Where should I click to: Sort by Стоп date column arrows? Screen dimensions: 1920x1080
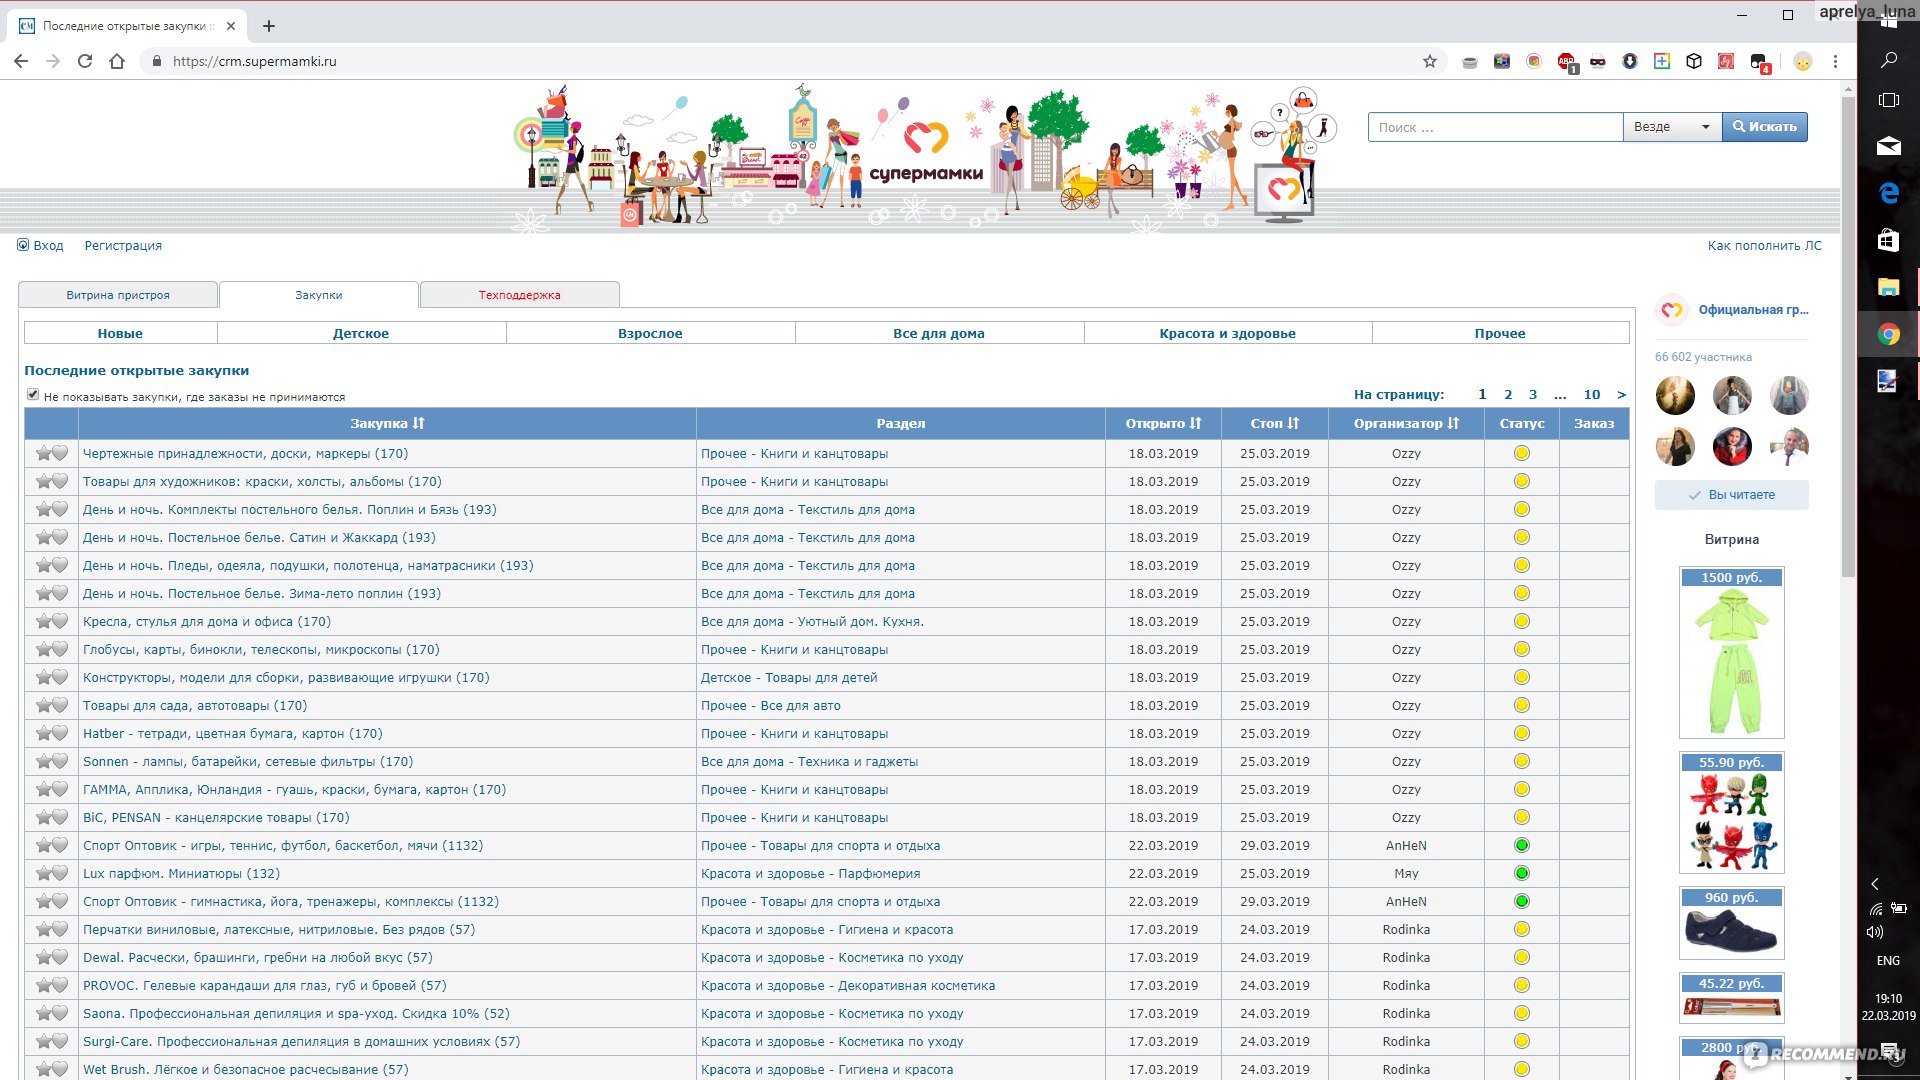[1293, 423]
